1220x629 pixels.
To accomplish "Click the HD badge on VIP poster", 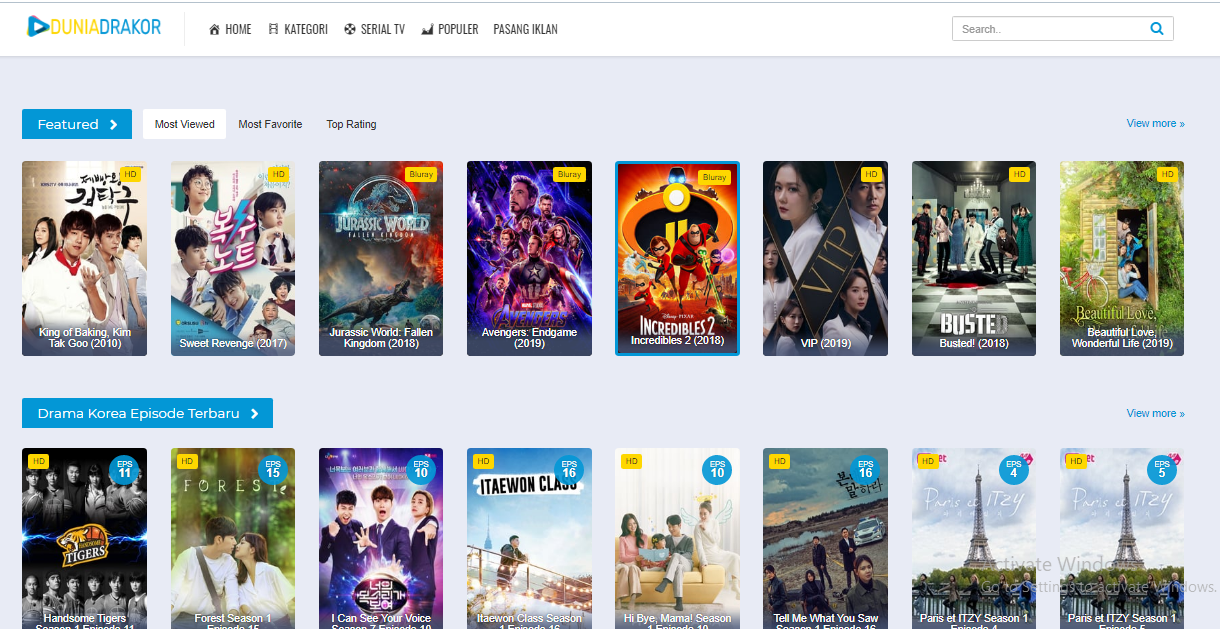I will pyautogui.click(x=871, y=174).
